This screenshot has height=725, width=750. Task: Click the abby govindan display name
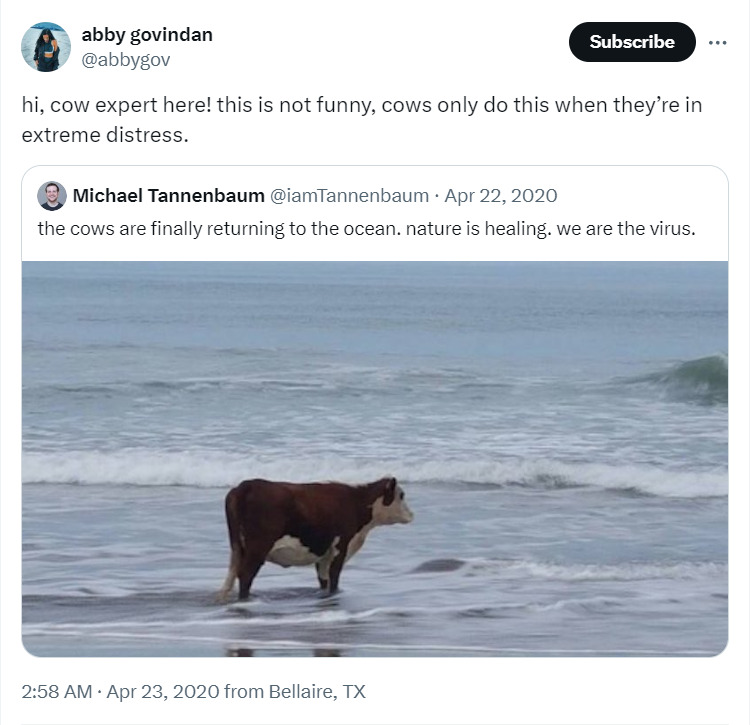click(147, 34)
